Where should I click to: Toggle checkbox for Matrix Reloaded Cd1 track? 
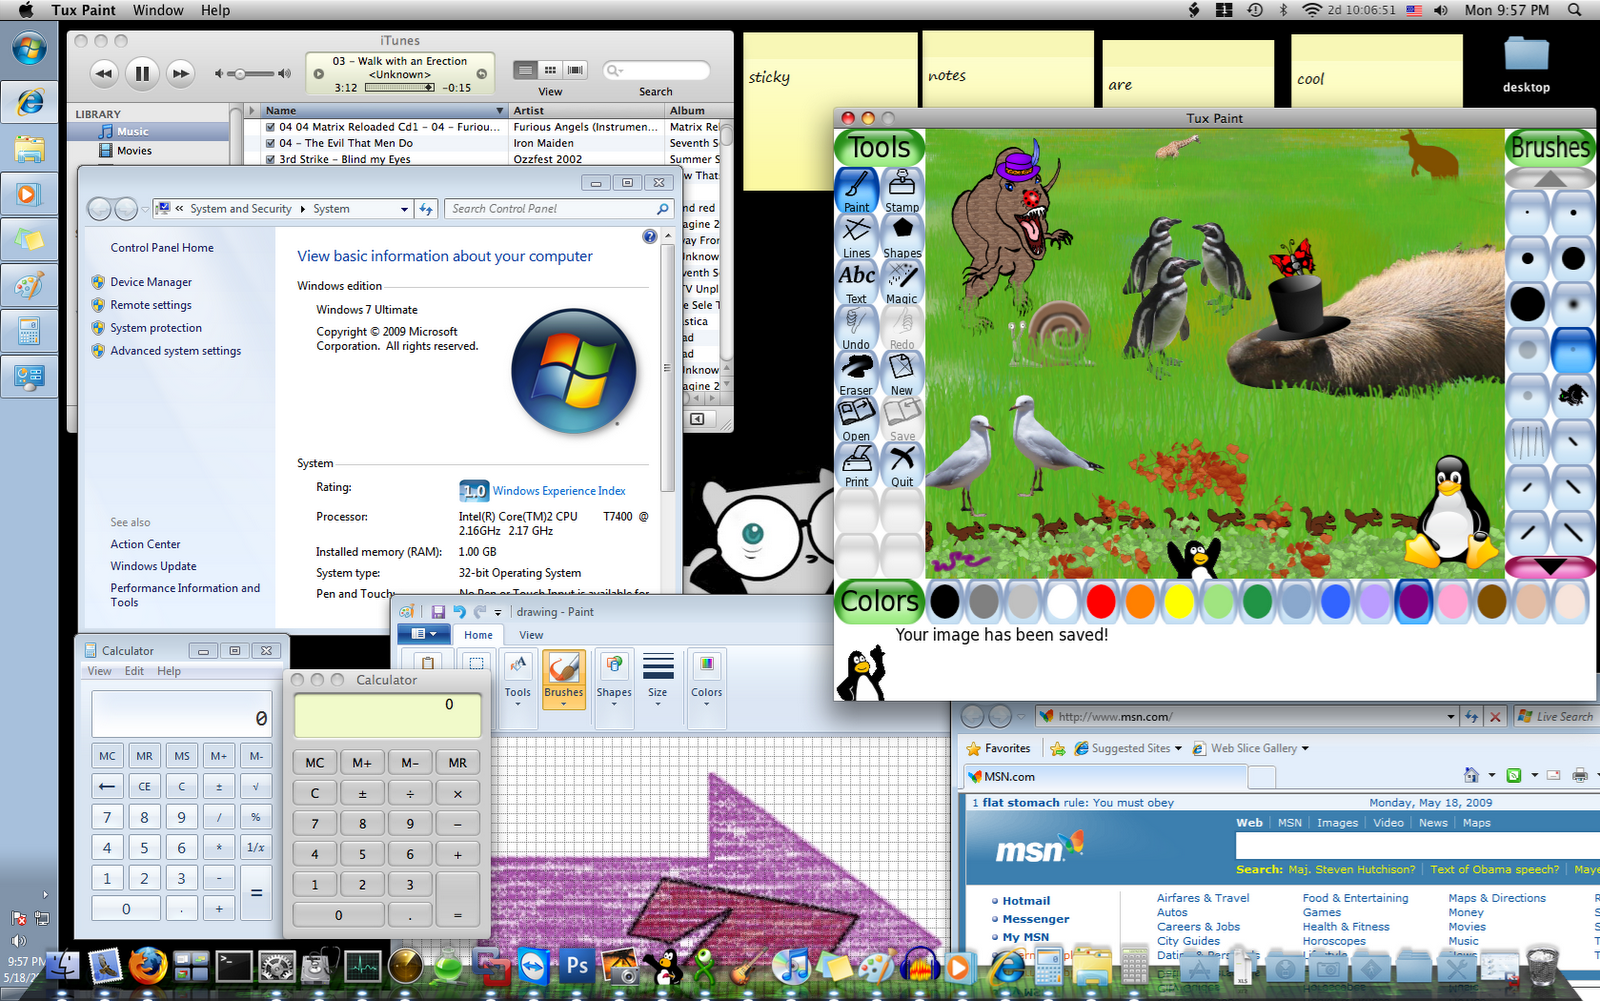[x=271, y=127]
